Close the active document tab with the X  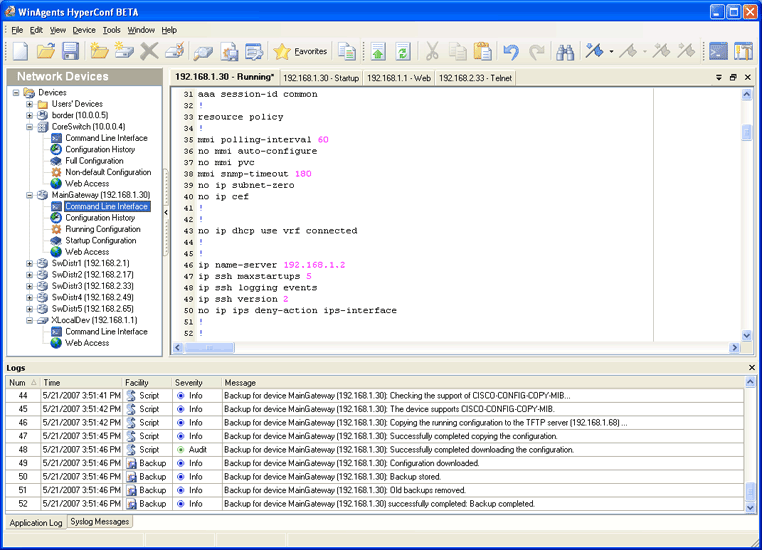(748, 77)
